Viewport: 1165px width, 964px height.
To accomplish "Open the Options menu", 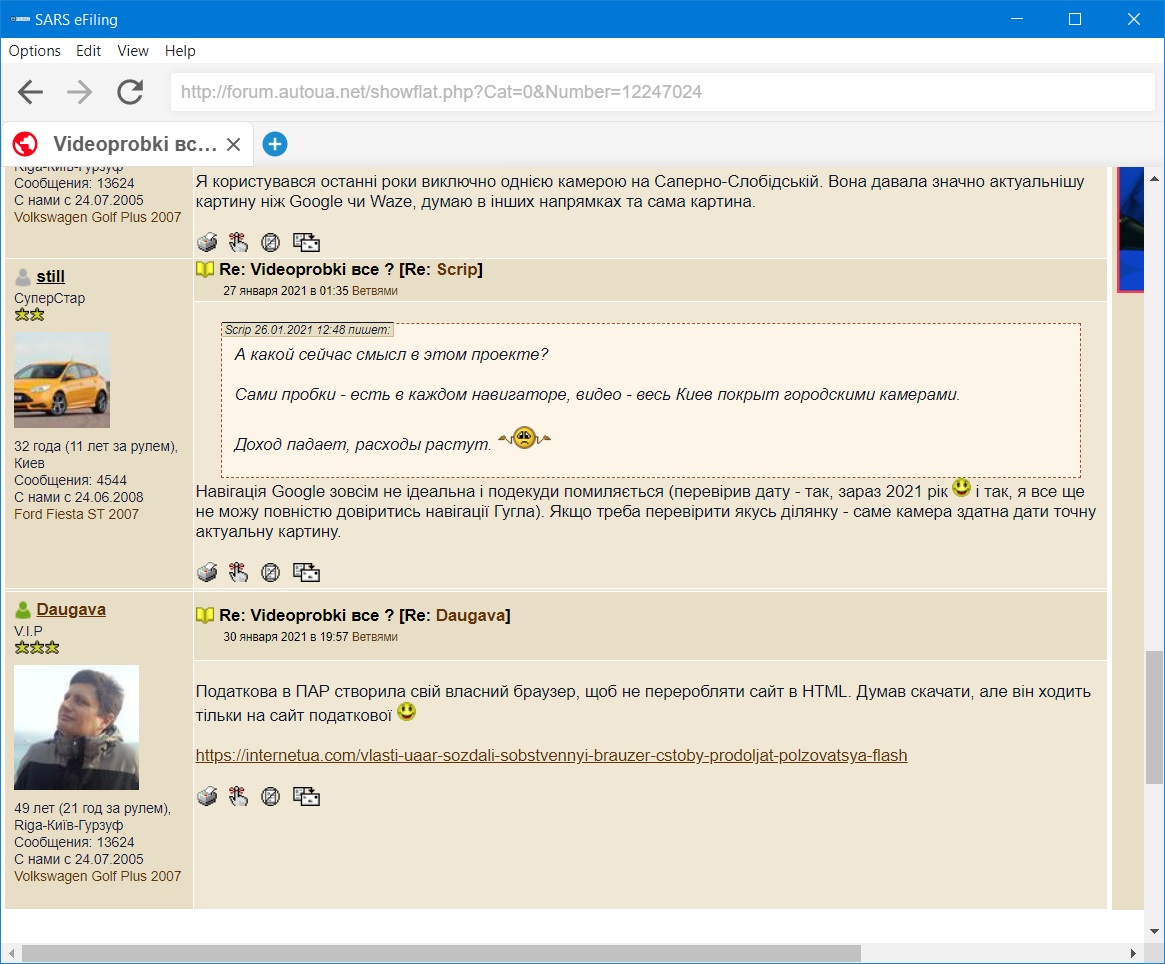I will [x=35, y=51].
